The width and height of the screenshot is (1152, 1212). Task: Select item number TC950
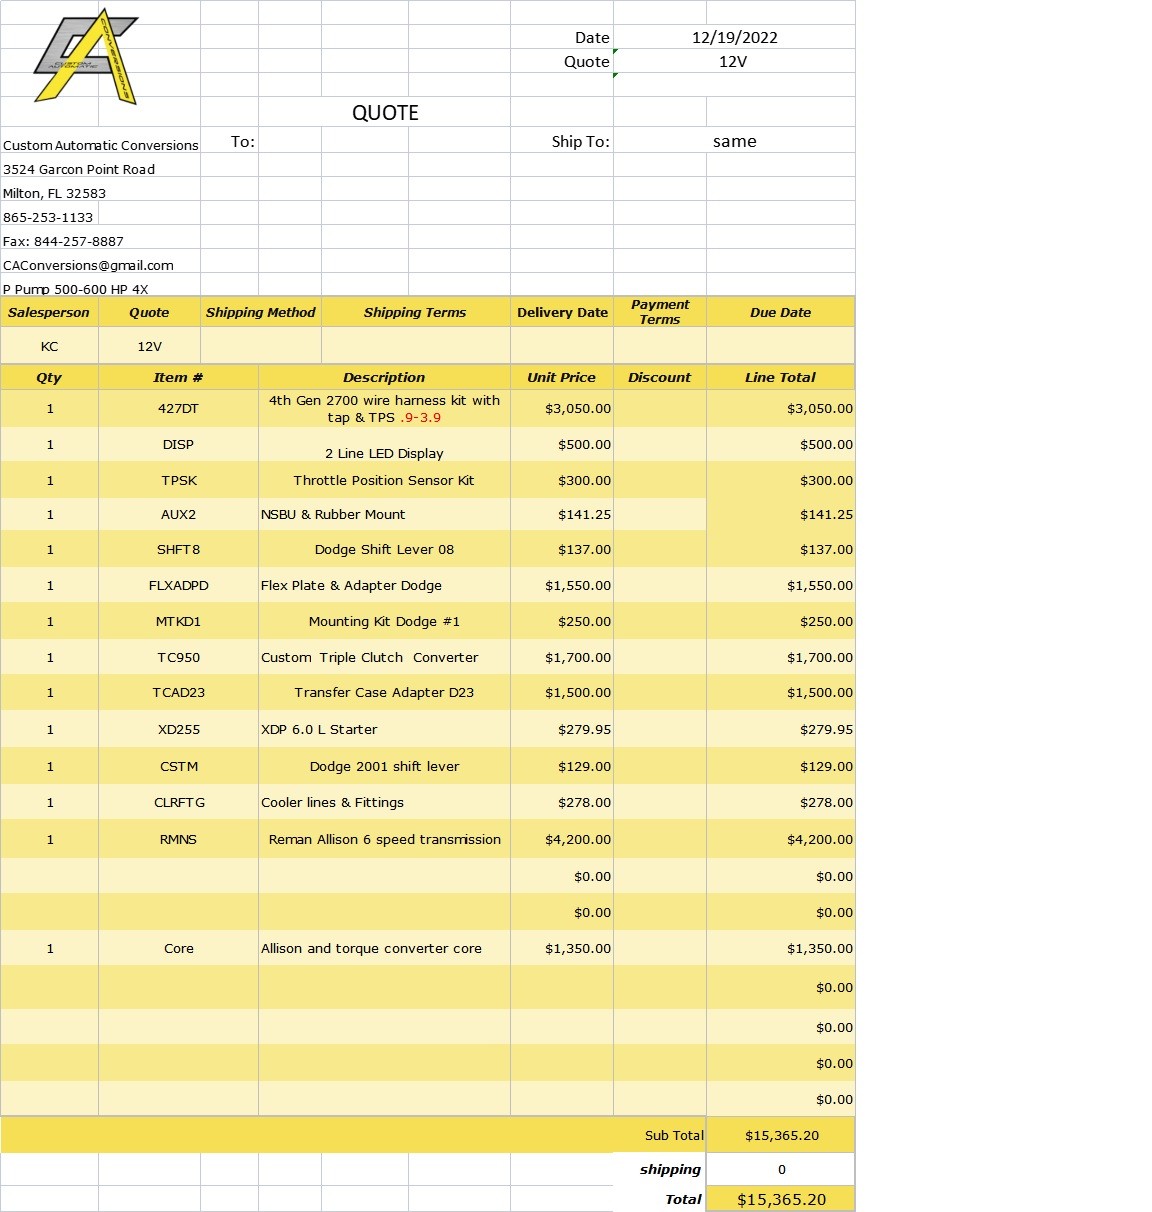point(178,657)
